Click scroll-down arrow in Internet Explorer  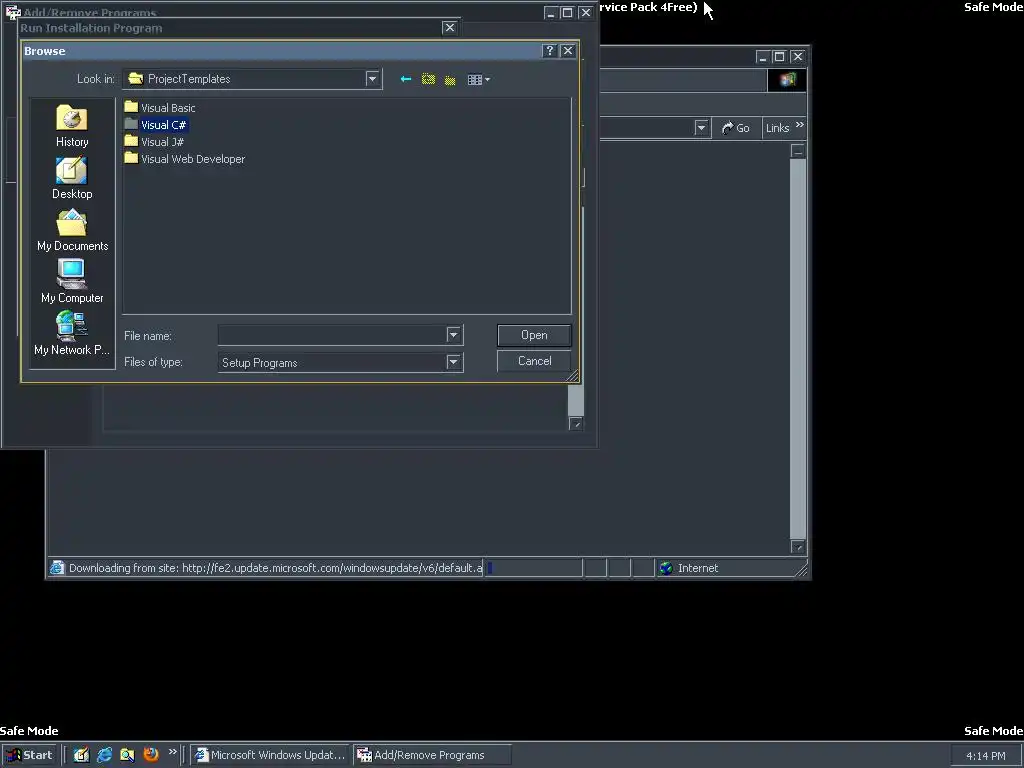coord(797,547)
